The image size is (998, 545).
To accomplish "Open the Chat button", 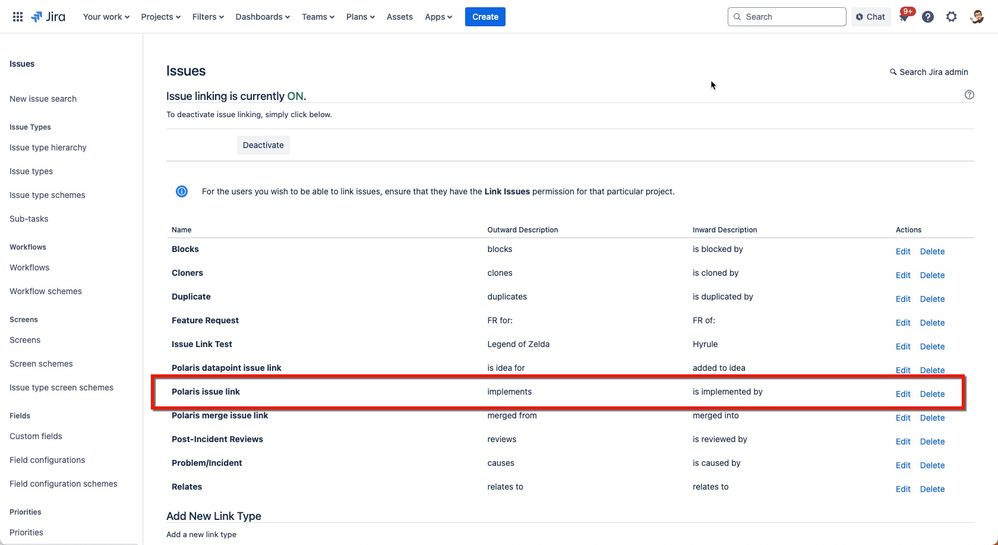I will pyautogui.click(x=871, y=17).
